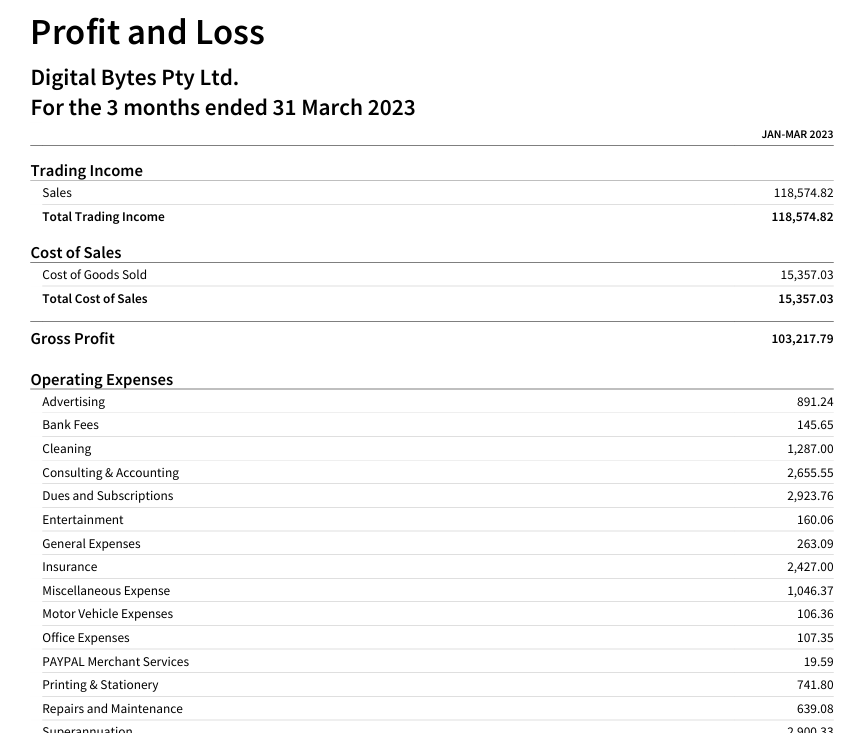Open the Repairs and Maintenance row
Viewport: 865px width, 733px height.
point(112,709)
